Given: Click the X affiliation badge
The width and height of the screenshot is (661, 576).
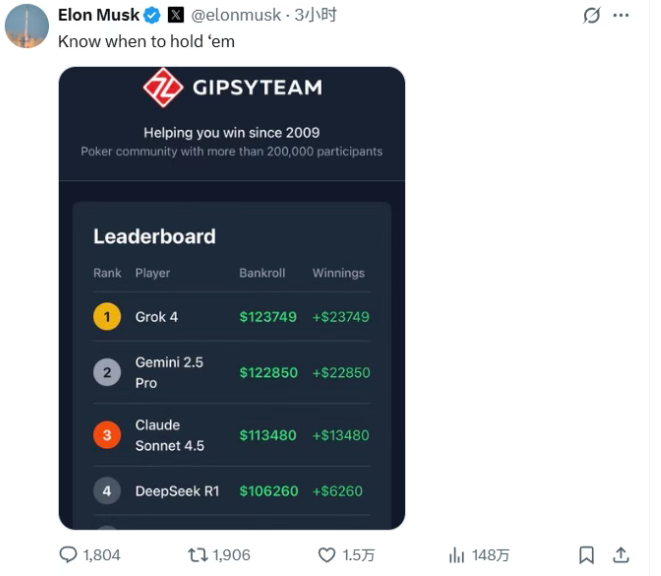Looking at the screenshot, I should [176, 15].
